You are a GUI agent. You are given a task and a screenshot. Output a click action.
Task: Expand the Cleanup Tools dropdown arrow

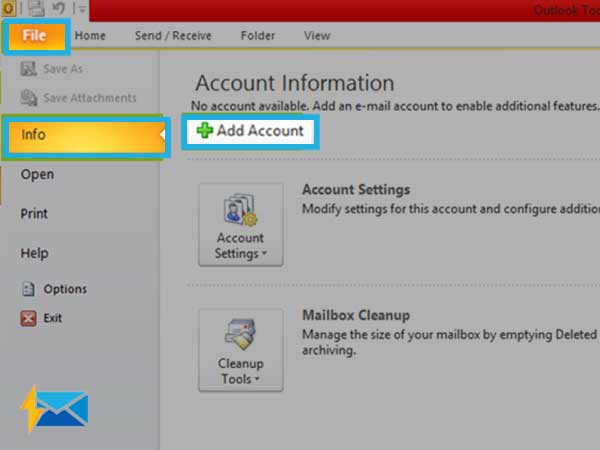click(x=257, y=379)
